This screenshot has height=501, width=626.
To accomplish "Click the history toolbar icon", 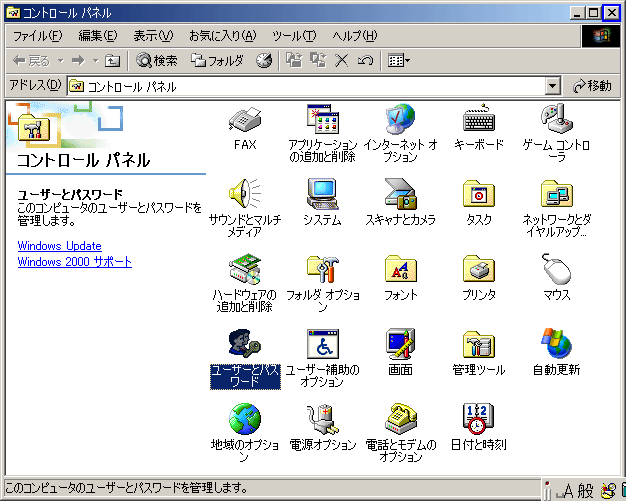I will tap(264, 61).
